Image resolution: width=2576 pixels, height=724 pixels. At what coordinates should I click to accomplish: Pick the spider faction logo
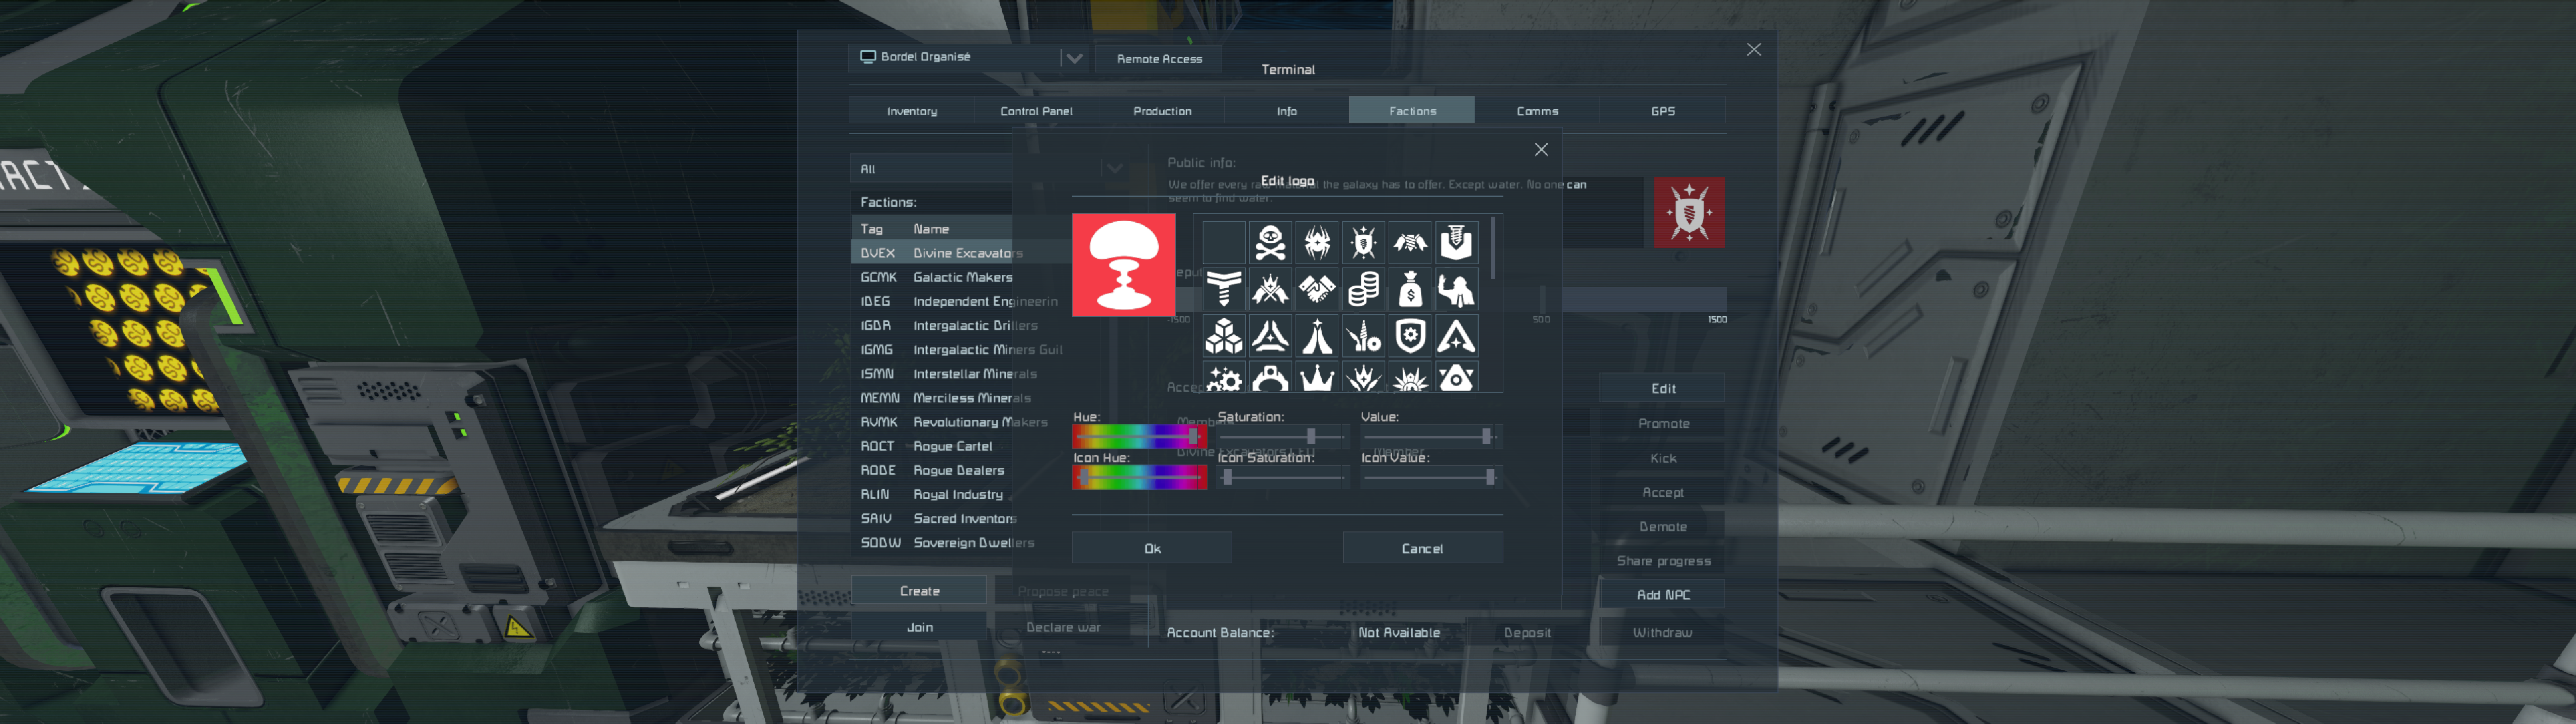click(1317, 242)
